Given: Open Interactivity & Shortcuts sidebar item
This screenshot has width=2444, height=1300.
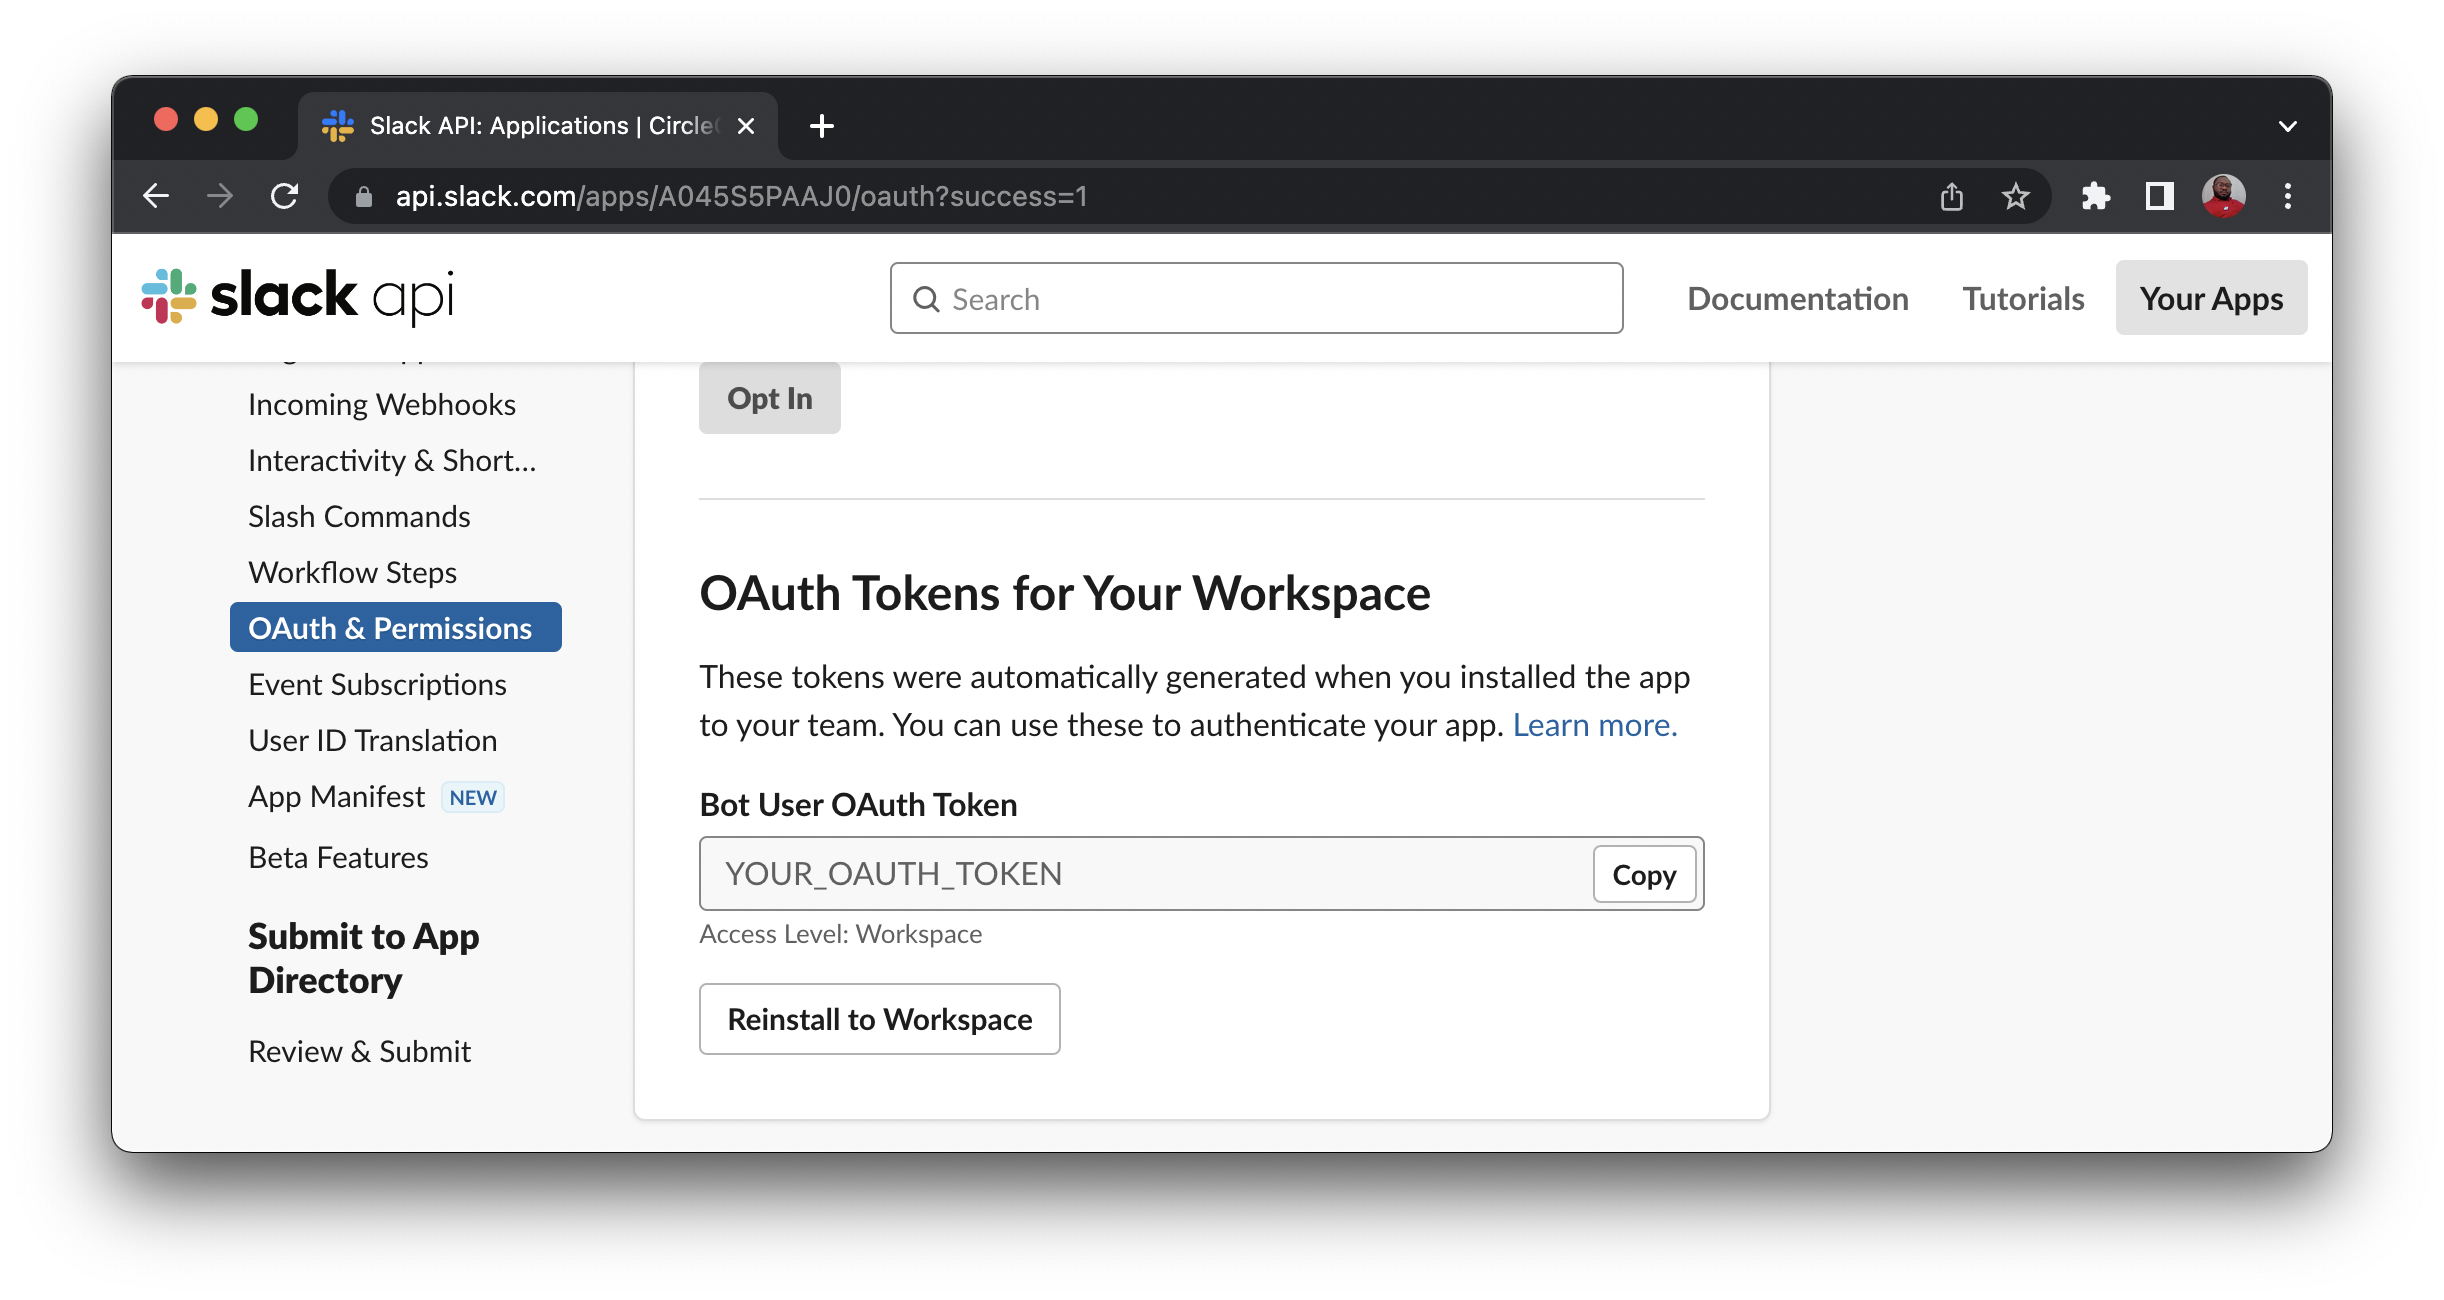Looking at the screenshot, I should tap(391, 460).
